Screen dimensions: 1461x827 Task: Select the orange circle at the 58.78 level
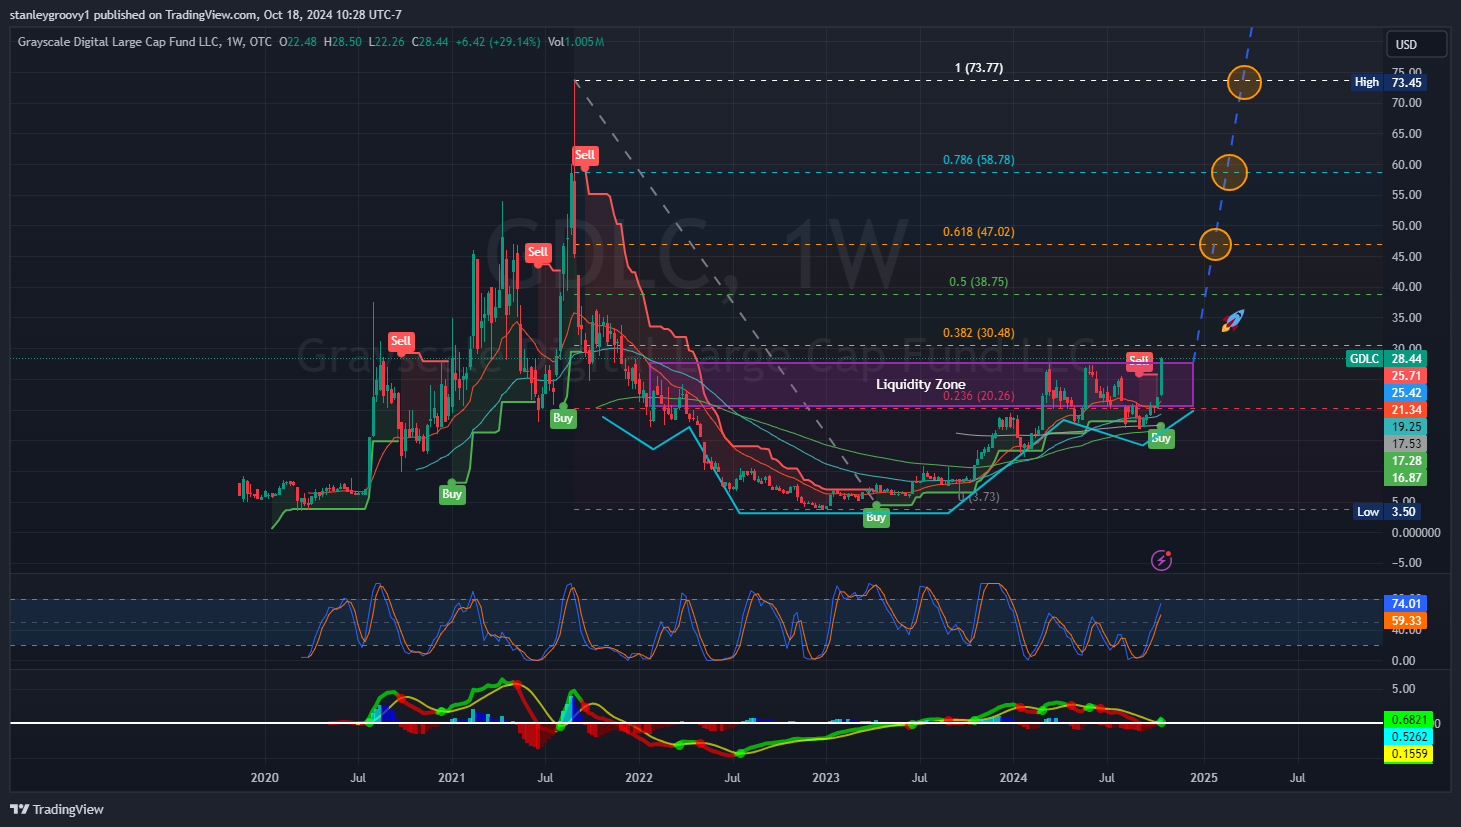pos(1229,172)
